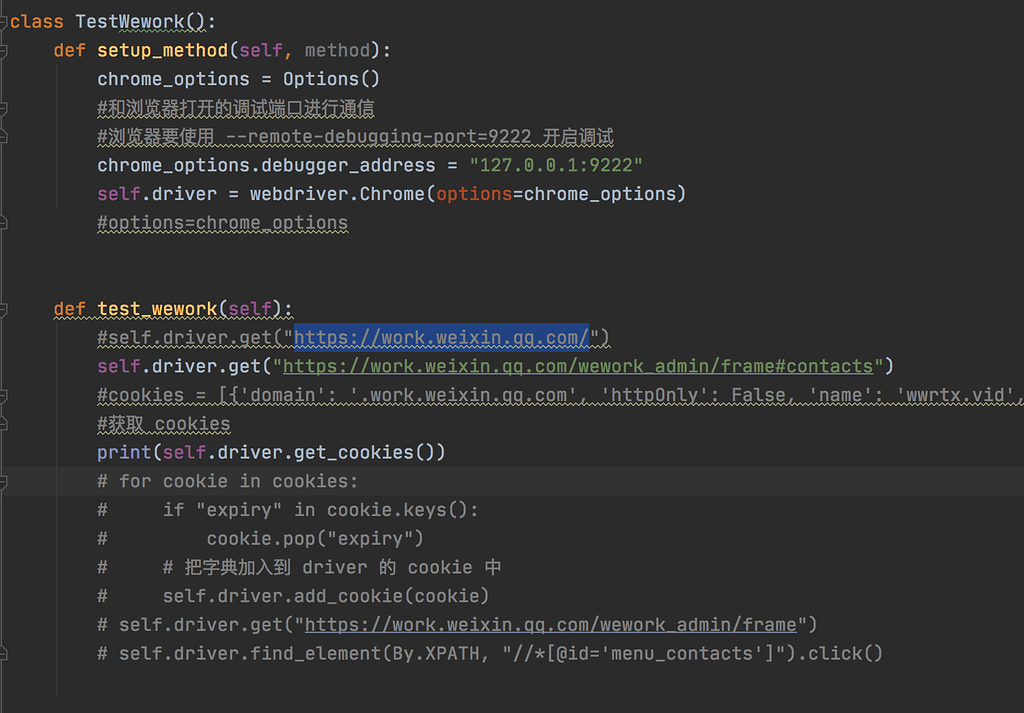Viewport: 1024px width, 713px height.
Task: Place cursor on the 127.0.0.1:9222 string
Action: click(556, 165)
